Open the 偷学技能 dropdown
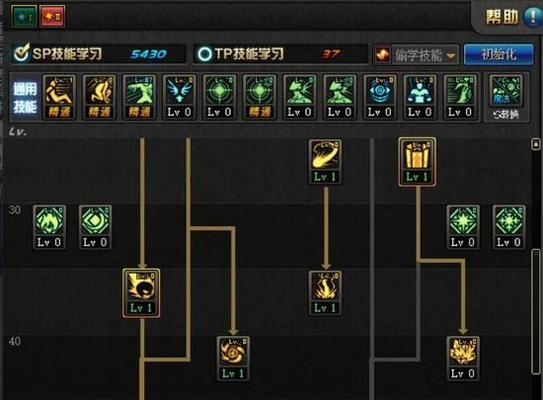The height and width of the screenshot is (400, 543). (416, 55)
